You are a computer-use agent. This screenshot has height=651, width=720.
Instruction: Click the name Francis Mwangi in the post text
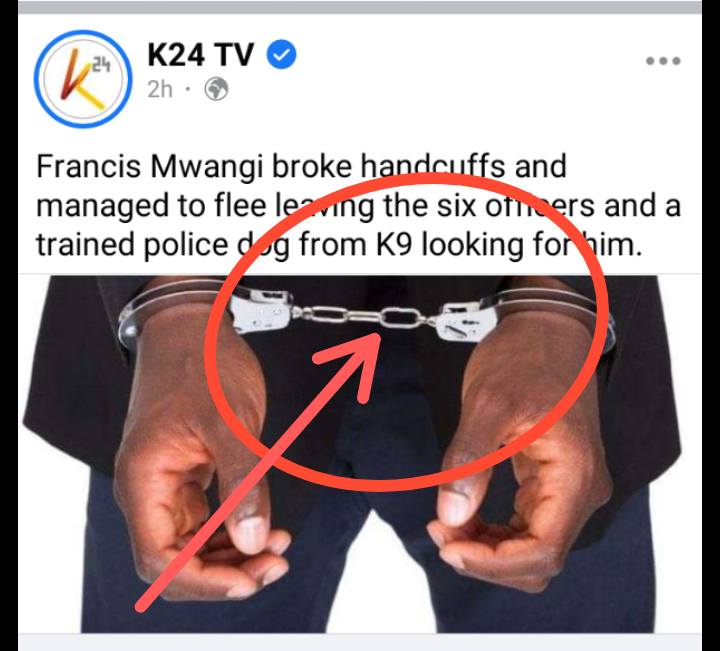[150, 166]
